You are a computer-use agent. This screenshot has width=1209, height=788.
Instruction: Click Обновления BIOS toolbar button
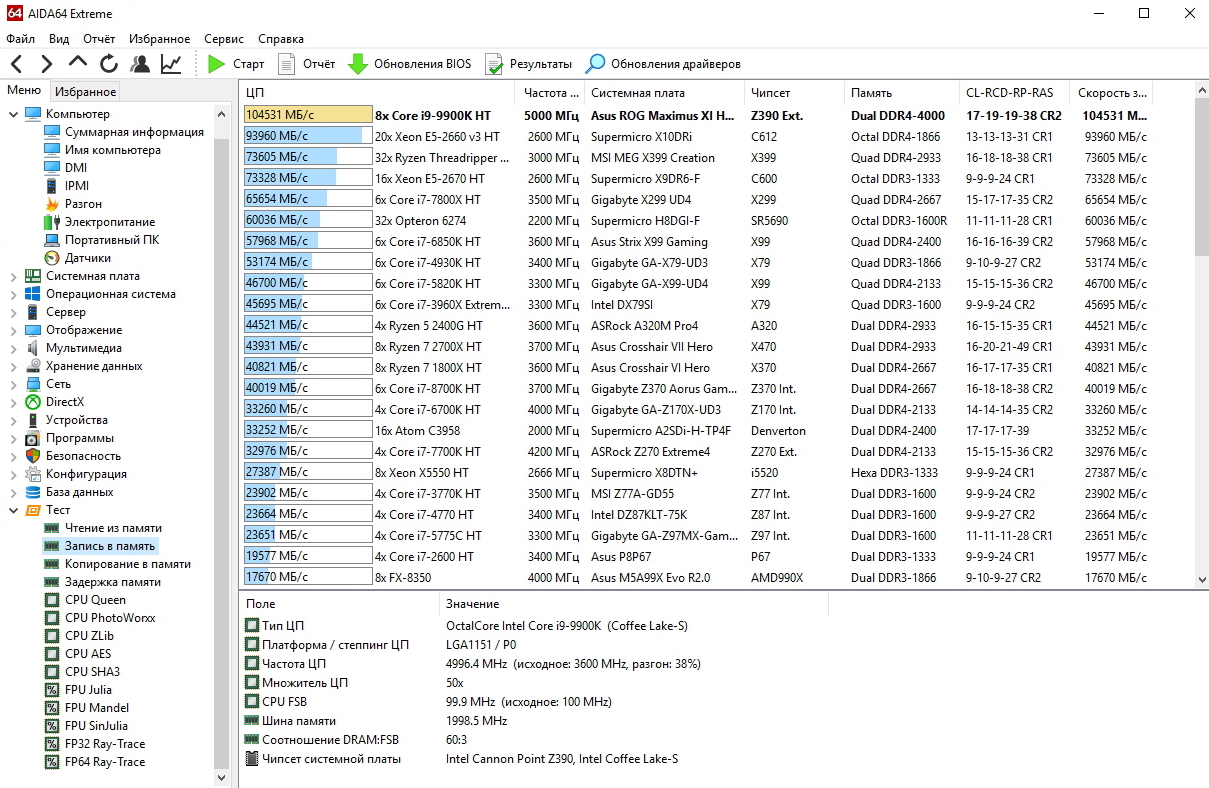[409, 64]
